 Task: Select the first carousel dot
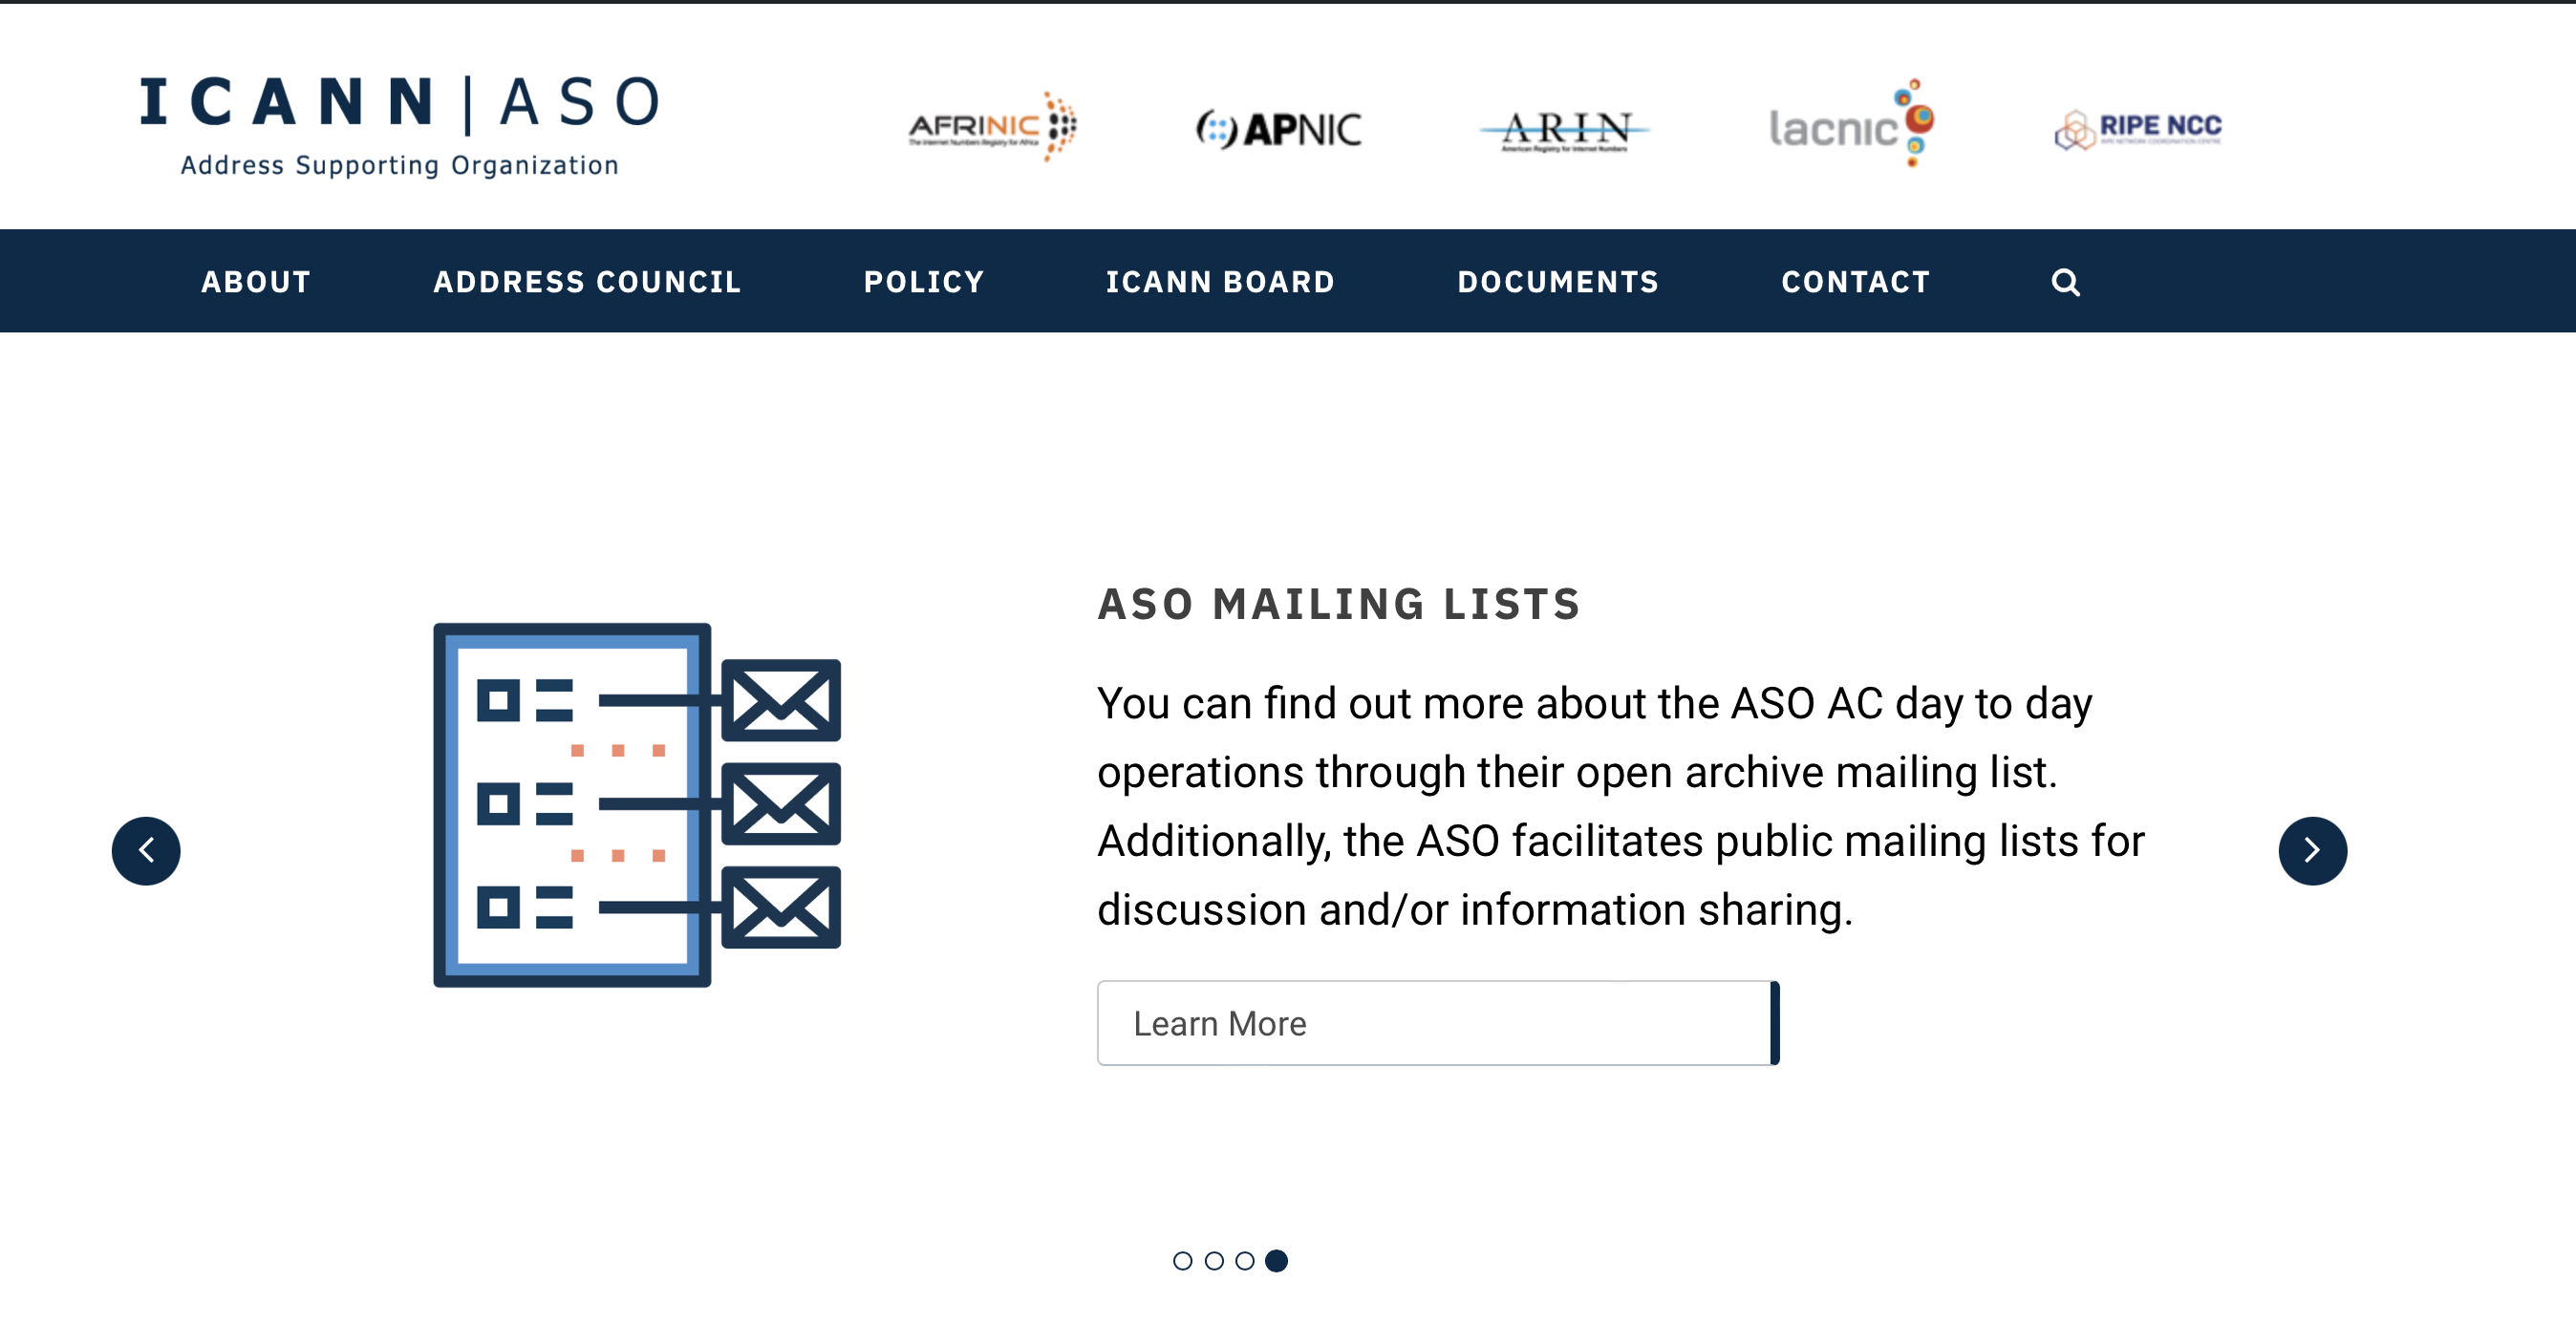(x=1182, y=1261)
